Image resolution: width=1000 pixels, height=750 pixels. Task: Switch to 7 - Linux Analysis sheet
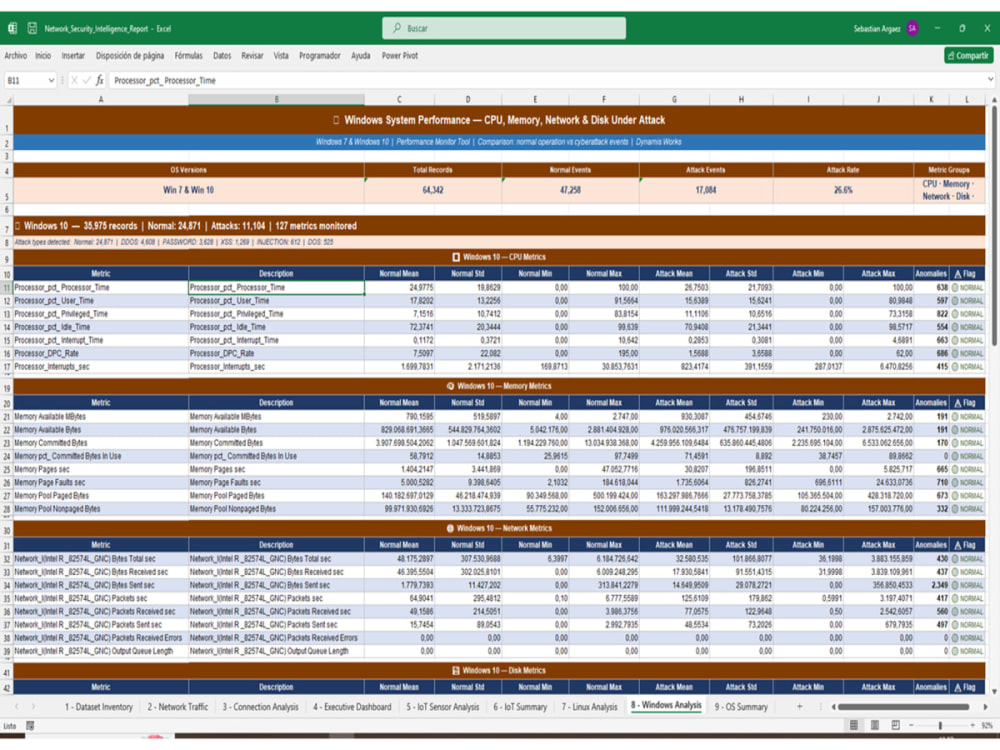[589, 707]
